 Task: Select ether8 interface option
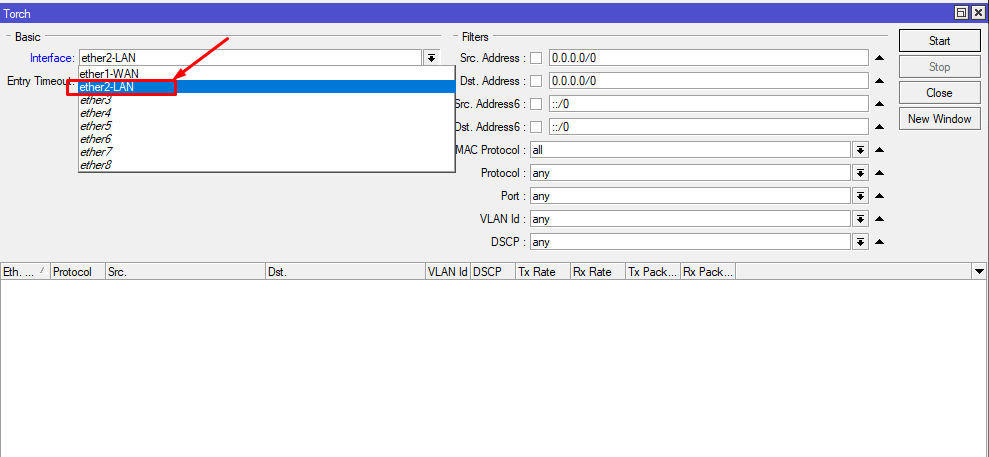click(x=96, y=165)
